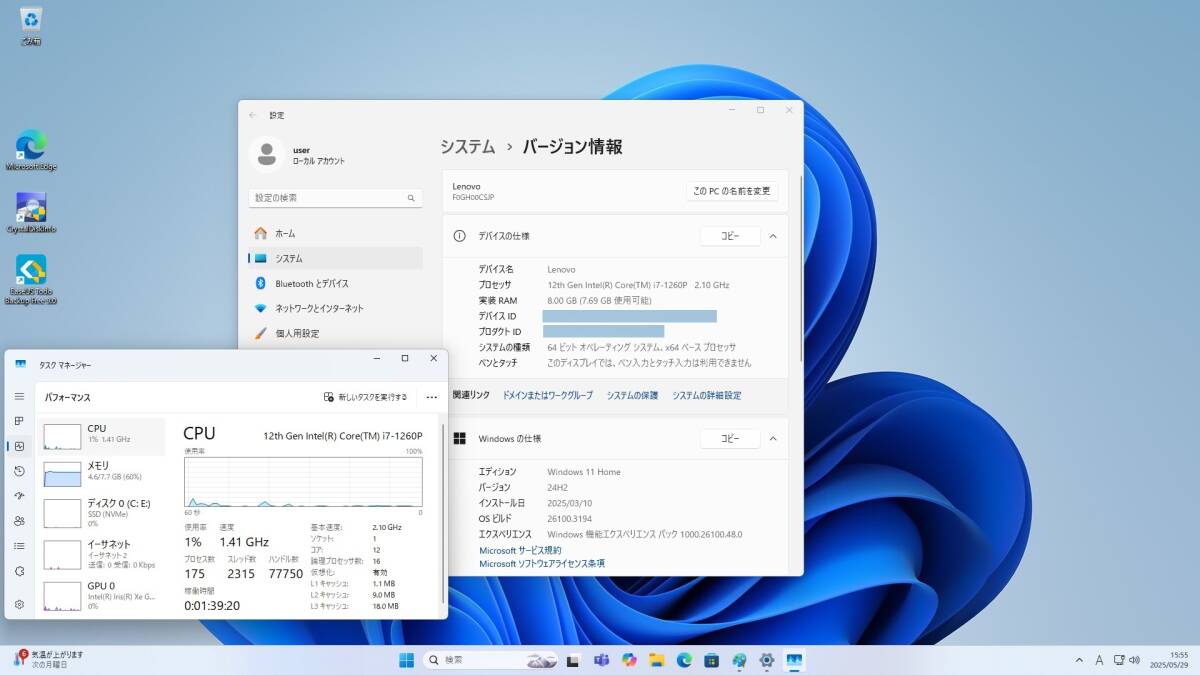Show hidden tray icons chevron
The width and height of the screenshot is (1200, 675).
pyautogui.click(x=1079, y=660)
